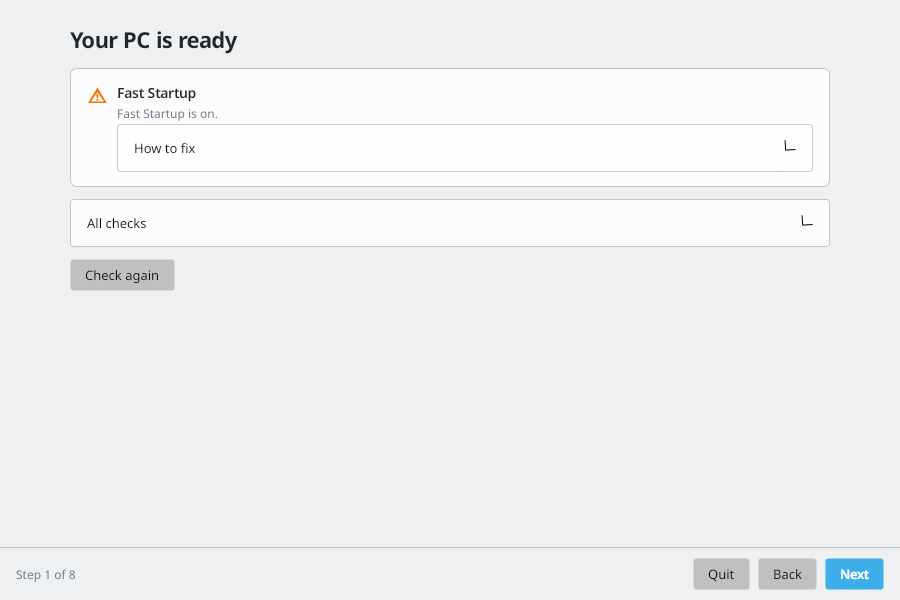The width and height of the screenshot is (900, 600).
Task: Click the All checks label text
Action: [117, 223]
